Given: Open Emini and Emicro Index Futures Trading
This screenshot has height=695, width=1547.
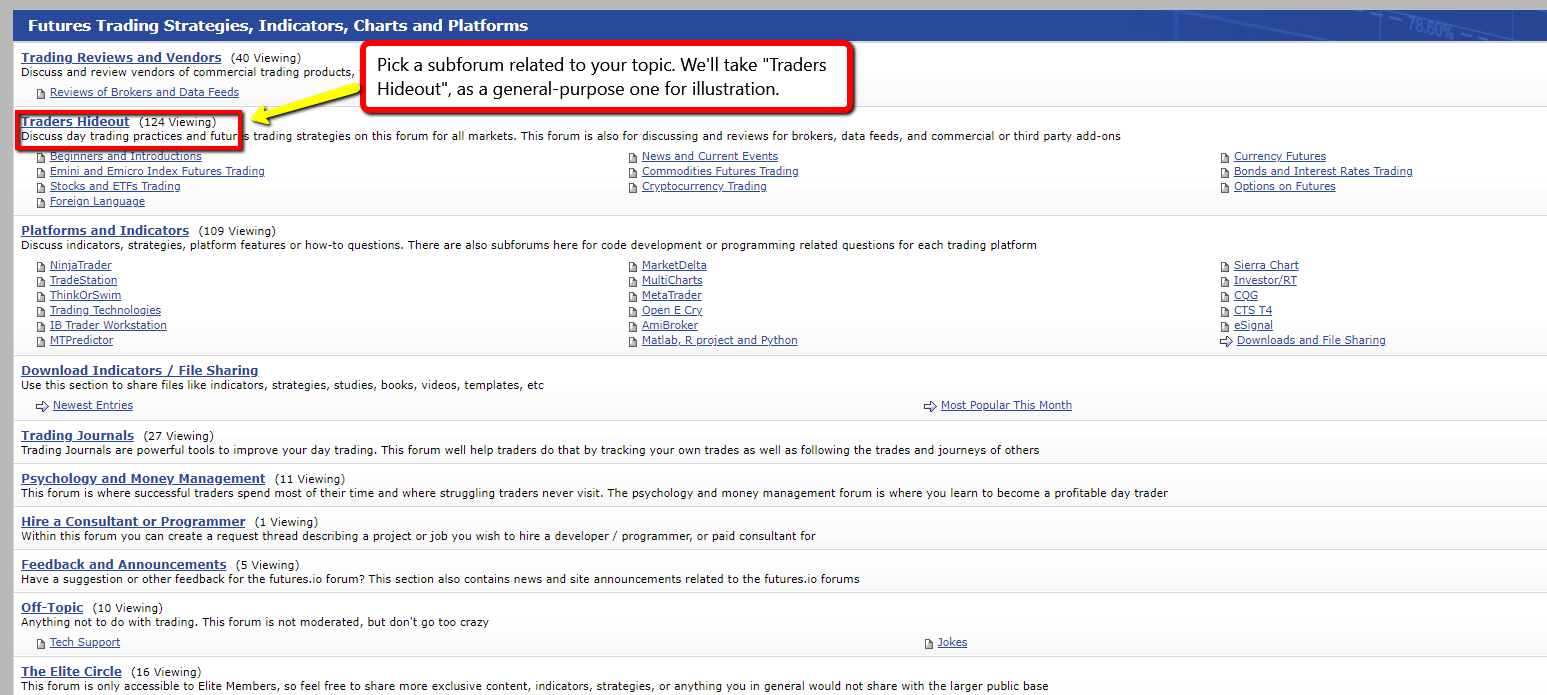Looking at the screenshot, I should [x=157, y=171].
